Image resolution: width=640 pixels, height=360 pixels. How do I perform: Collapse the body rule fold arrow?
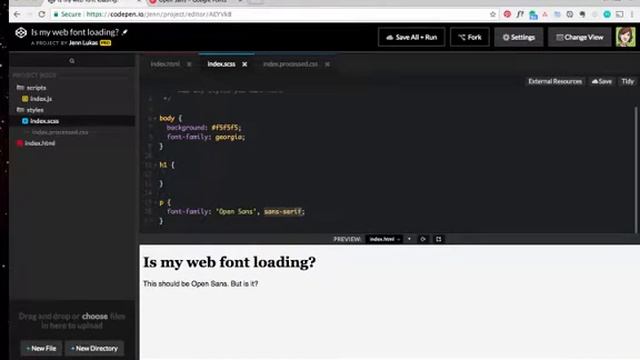(155, 118)
